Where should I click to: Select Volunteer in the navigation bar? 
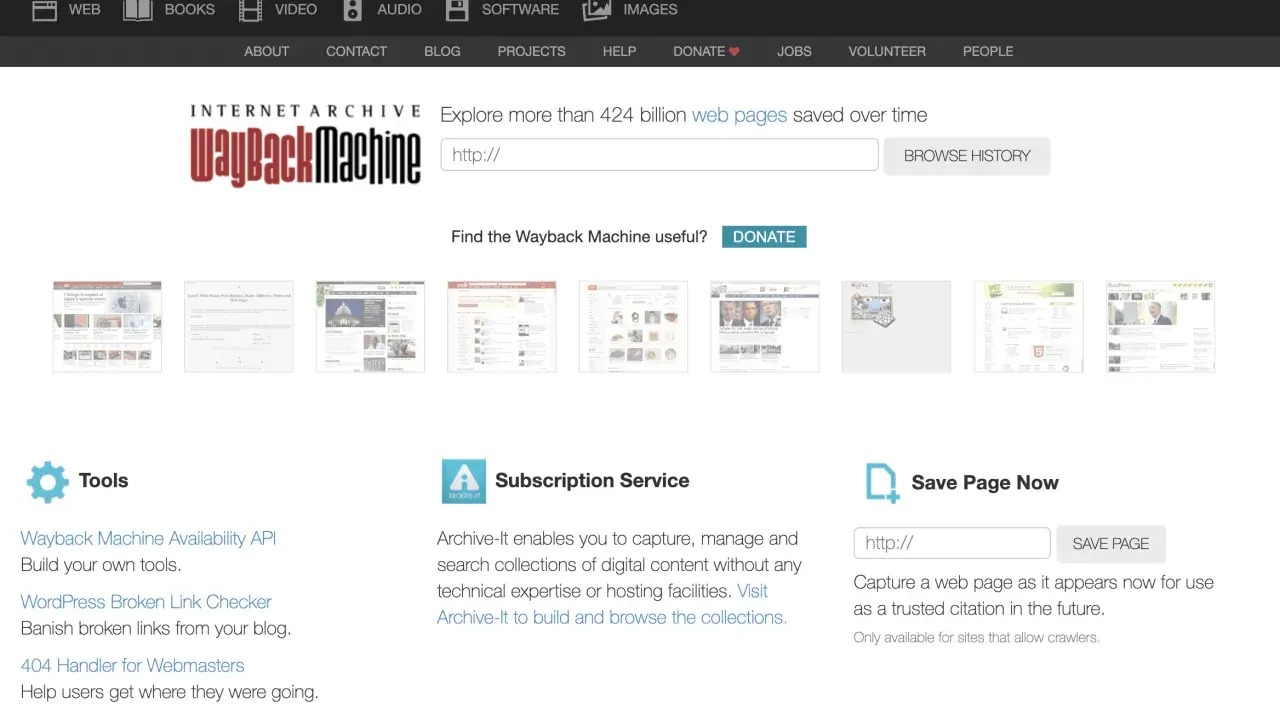[x=887, y=51]
